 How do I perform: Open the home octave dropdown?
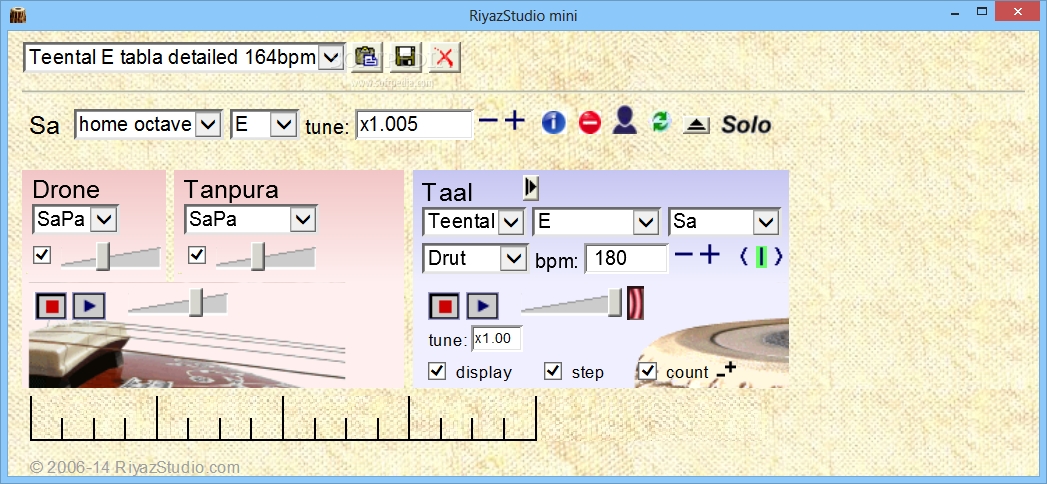[x=148, y=124]
